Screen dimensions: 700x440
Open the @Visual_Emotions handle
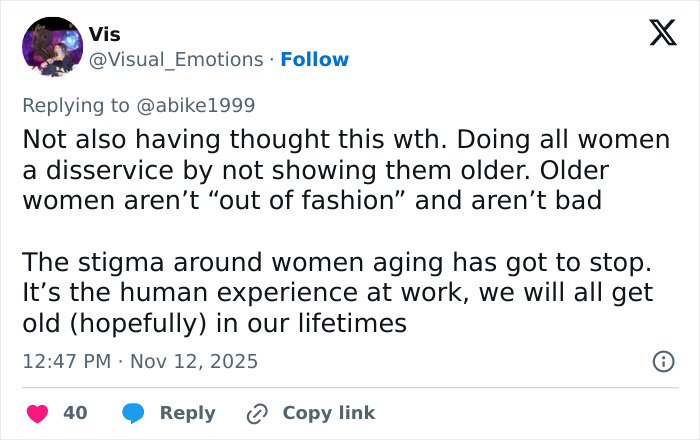[177, 60]
